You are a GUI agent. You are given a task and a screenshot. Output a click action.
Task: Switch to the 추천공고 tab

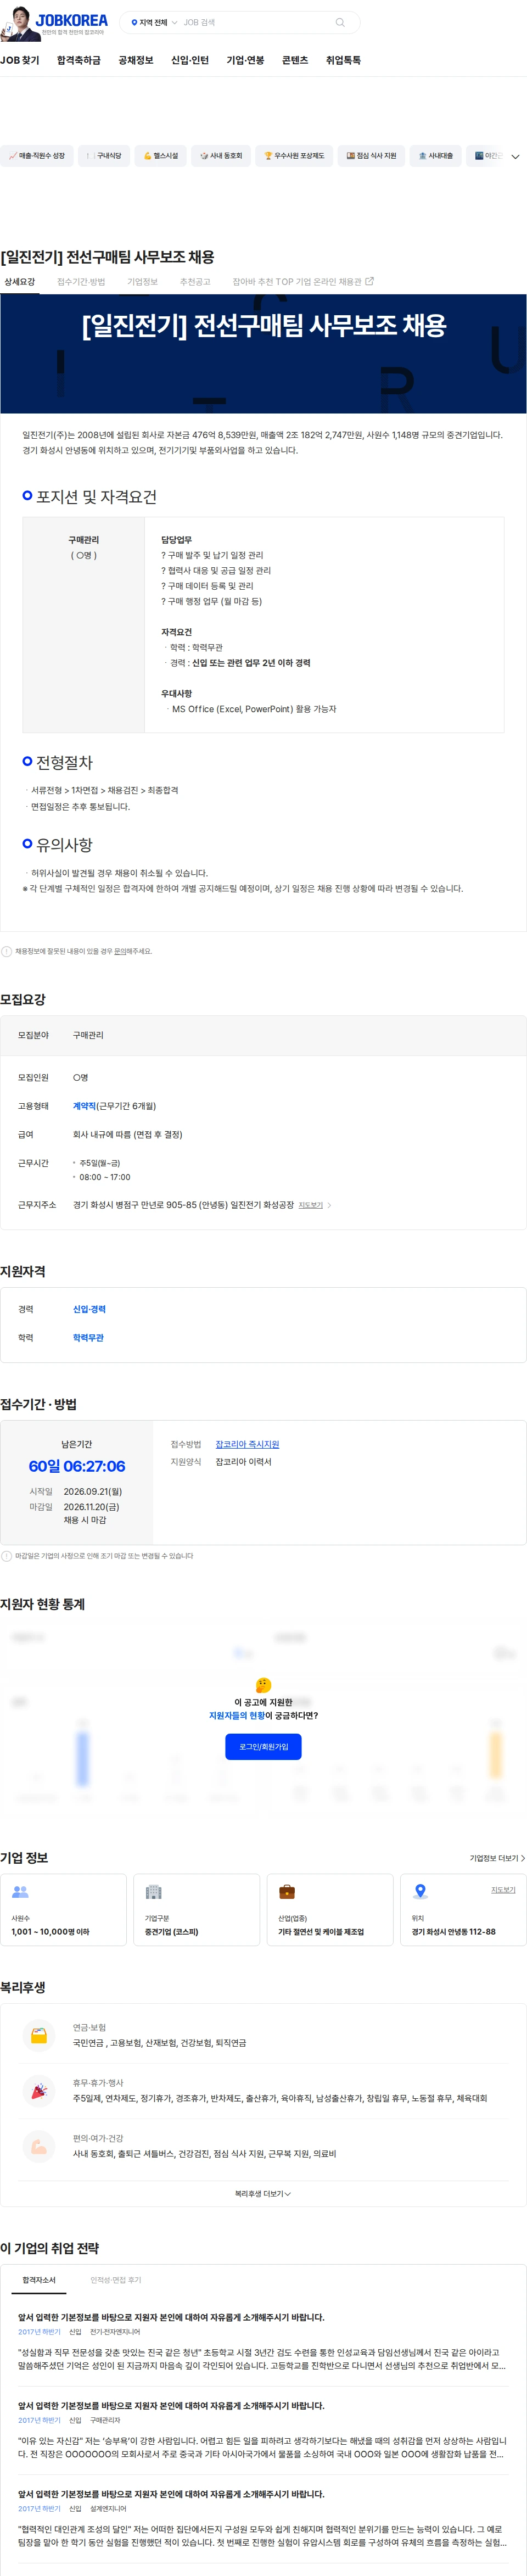click(x=195, y=282)
